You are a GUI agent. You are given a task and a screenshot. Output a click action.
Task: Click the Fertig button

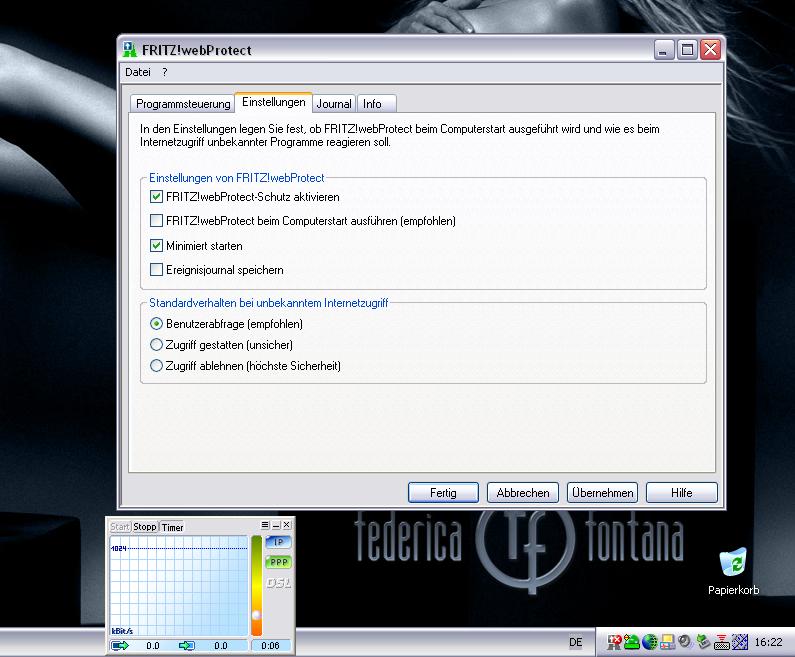443,492
